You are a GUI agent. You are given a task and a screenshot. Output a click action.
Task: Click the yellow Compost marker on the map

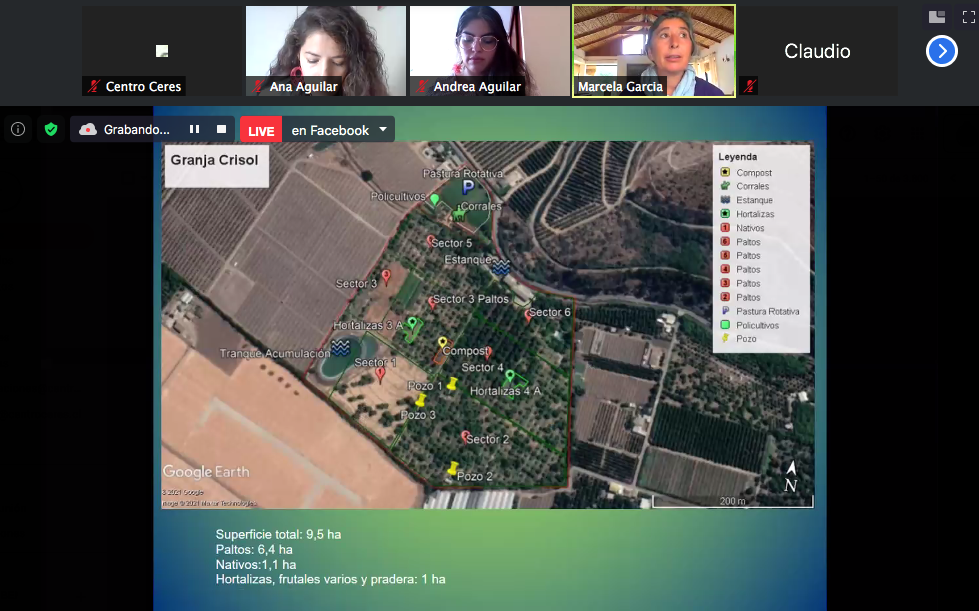click(443, 343)
